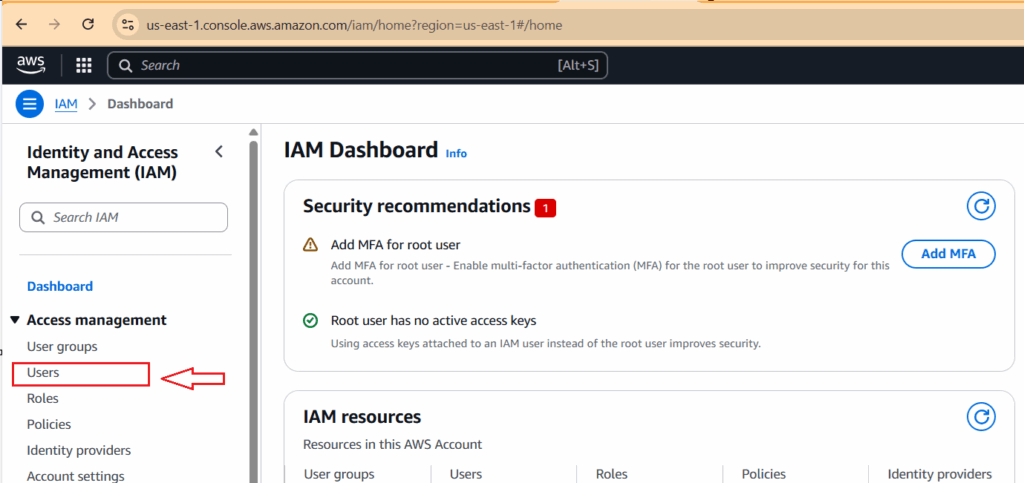
Task: Click the IAM resources heading
Action: [x=362, y=416]
